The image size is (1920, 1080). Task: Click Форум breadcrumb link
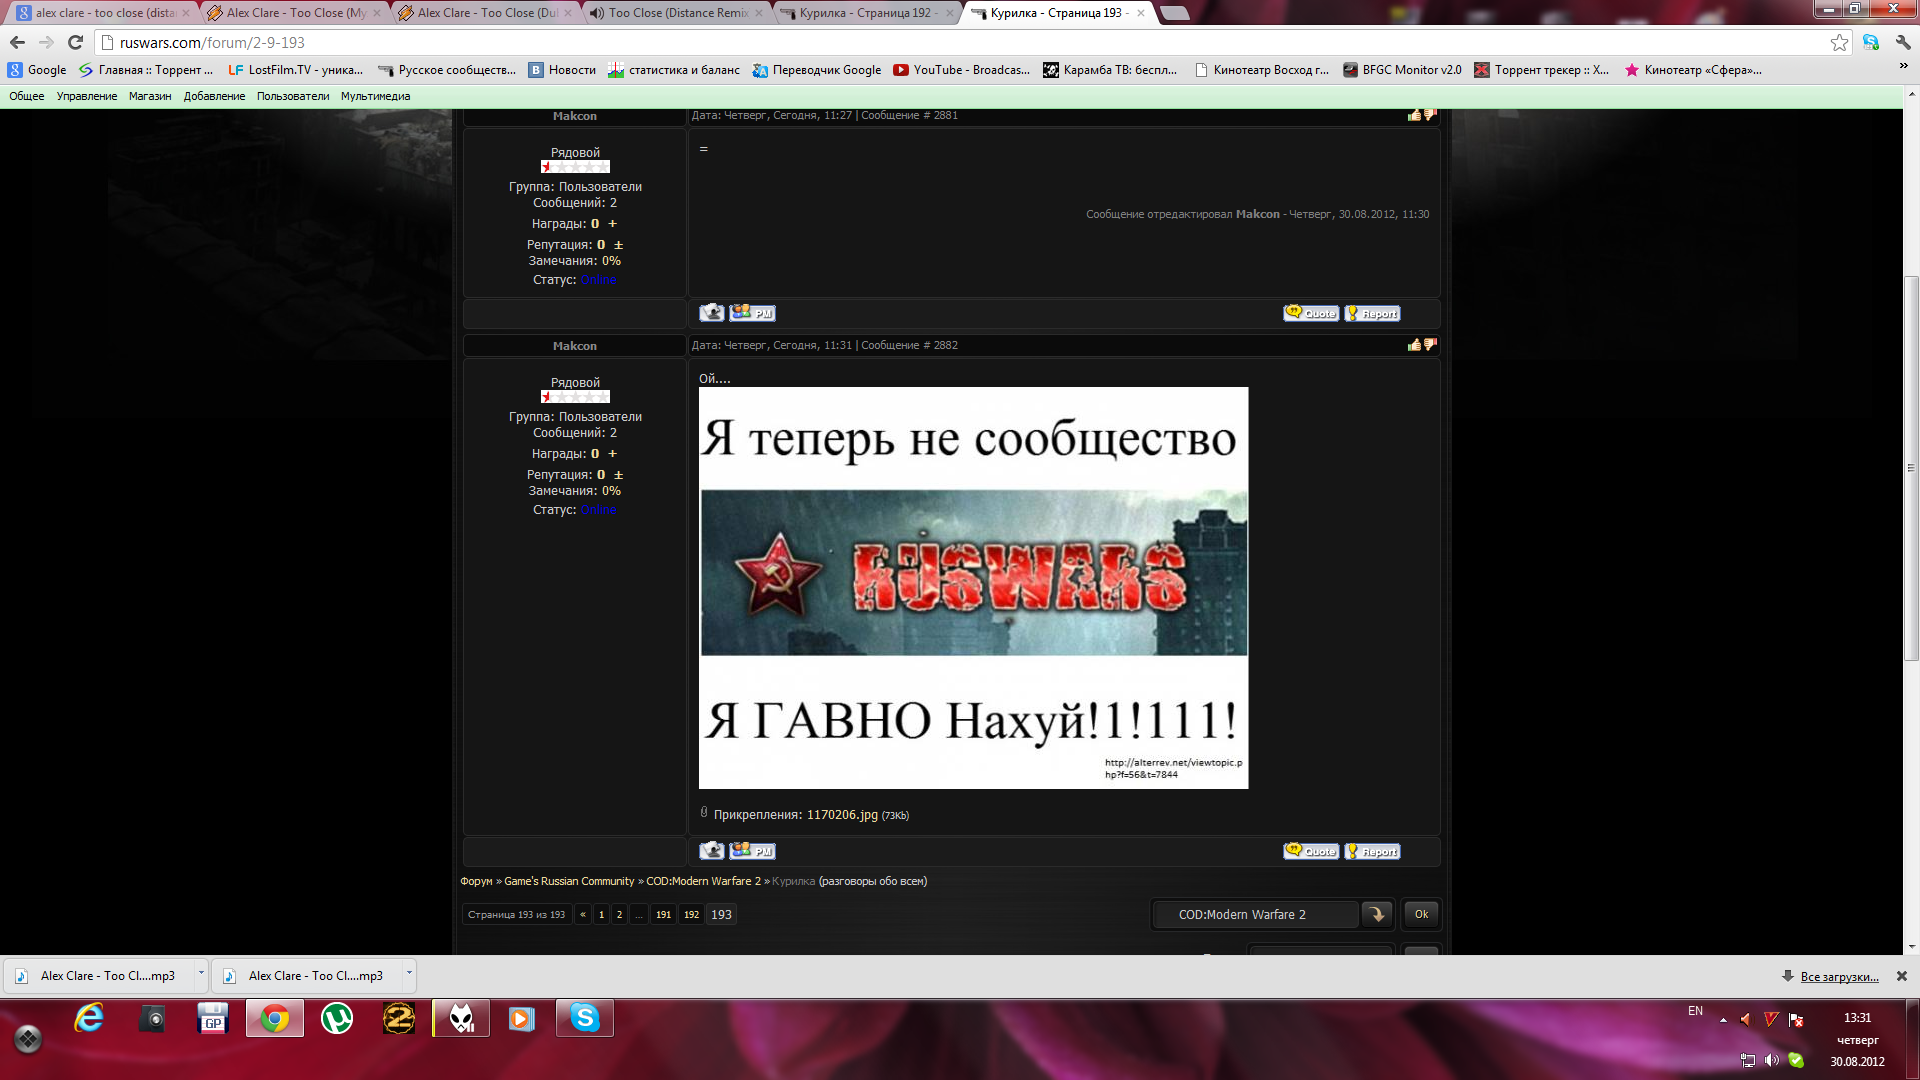coord(476,881)
